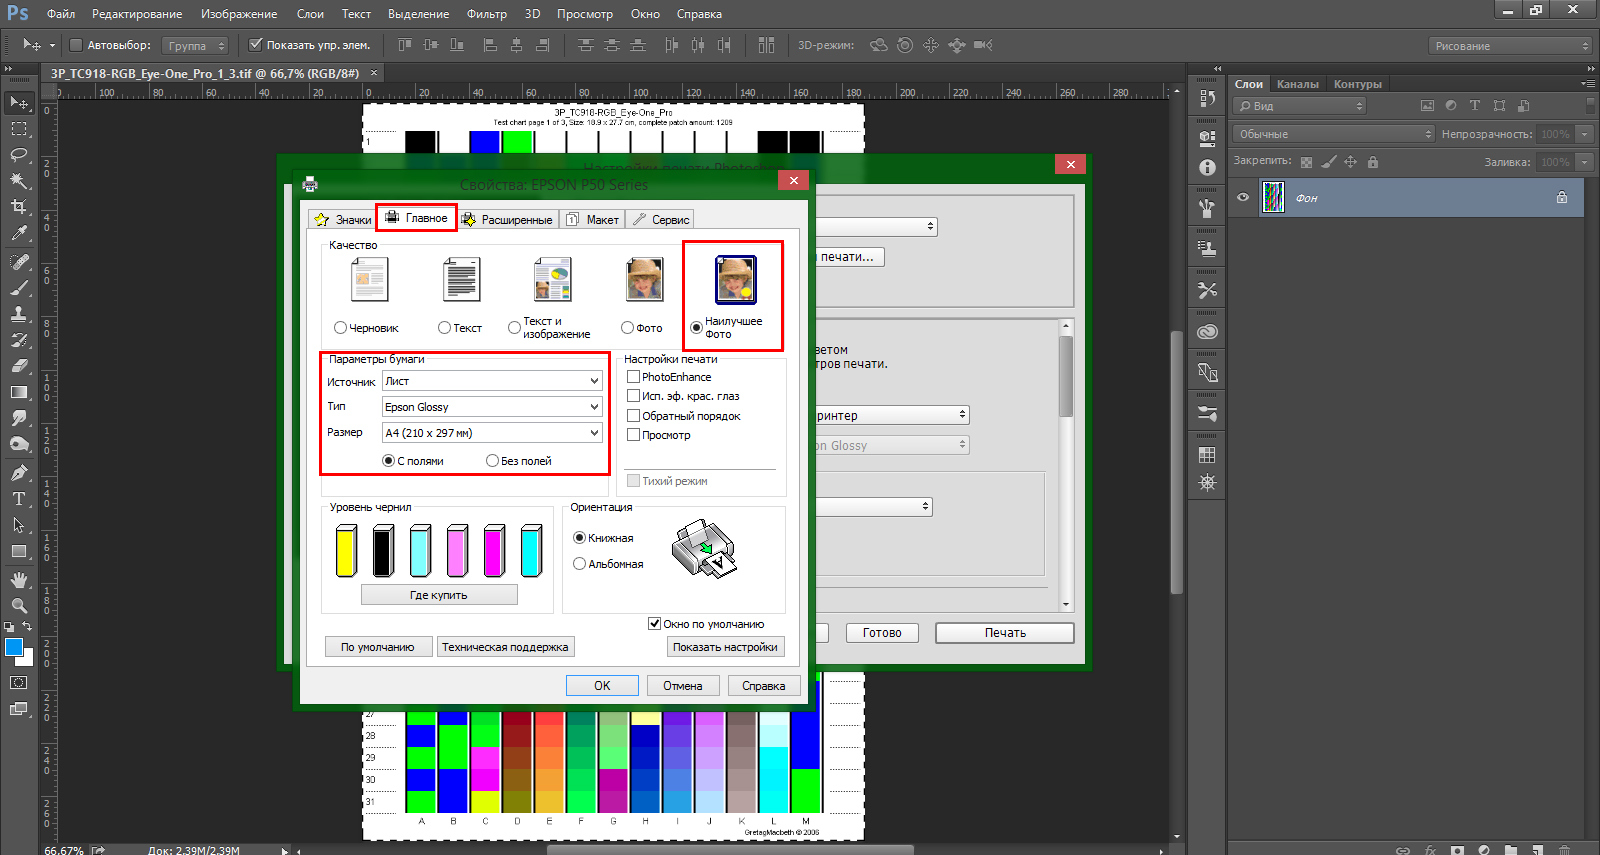
Task: Switch to the Значки tab
Action: click(x=343, y=220)
